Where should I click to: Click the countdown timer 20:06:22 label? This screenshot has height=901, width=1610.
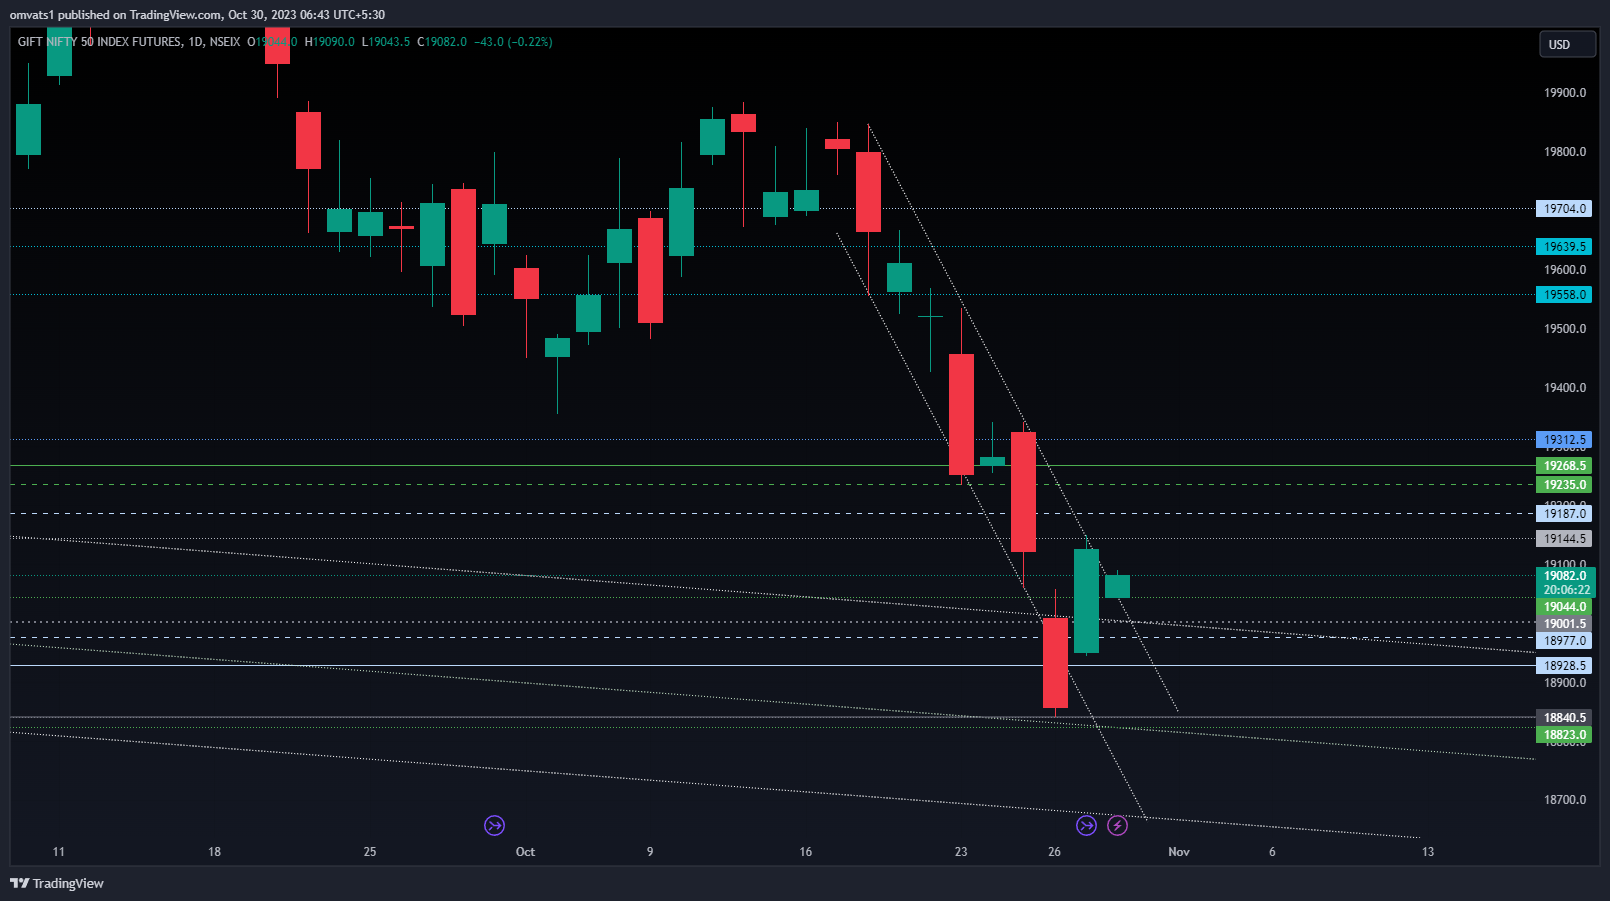click(x=1564, y=590)
